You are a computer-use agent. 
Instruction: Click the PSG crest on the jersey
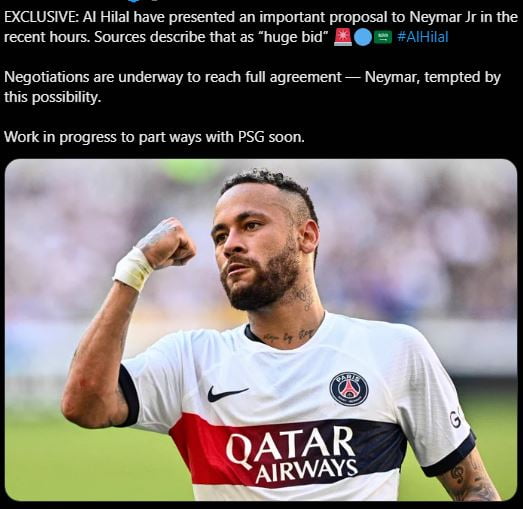tap(349, 389)
